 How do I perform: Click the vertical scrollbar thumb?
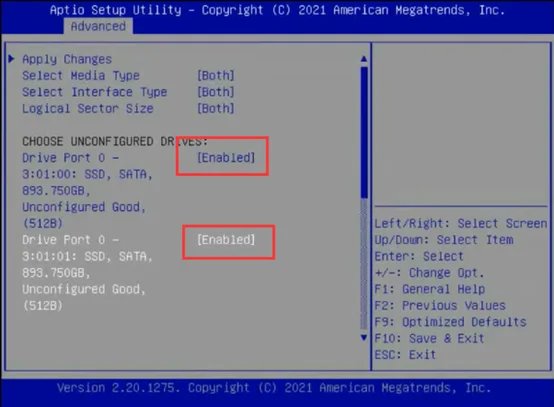(x=364, y=132)
